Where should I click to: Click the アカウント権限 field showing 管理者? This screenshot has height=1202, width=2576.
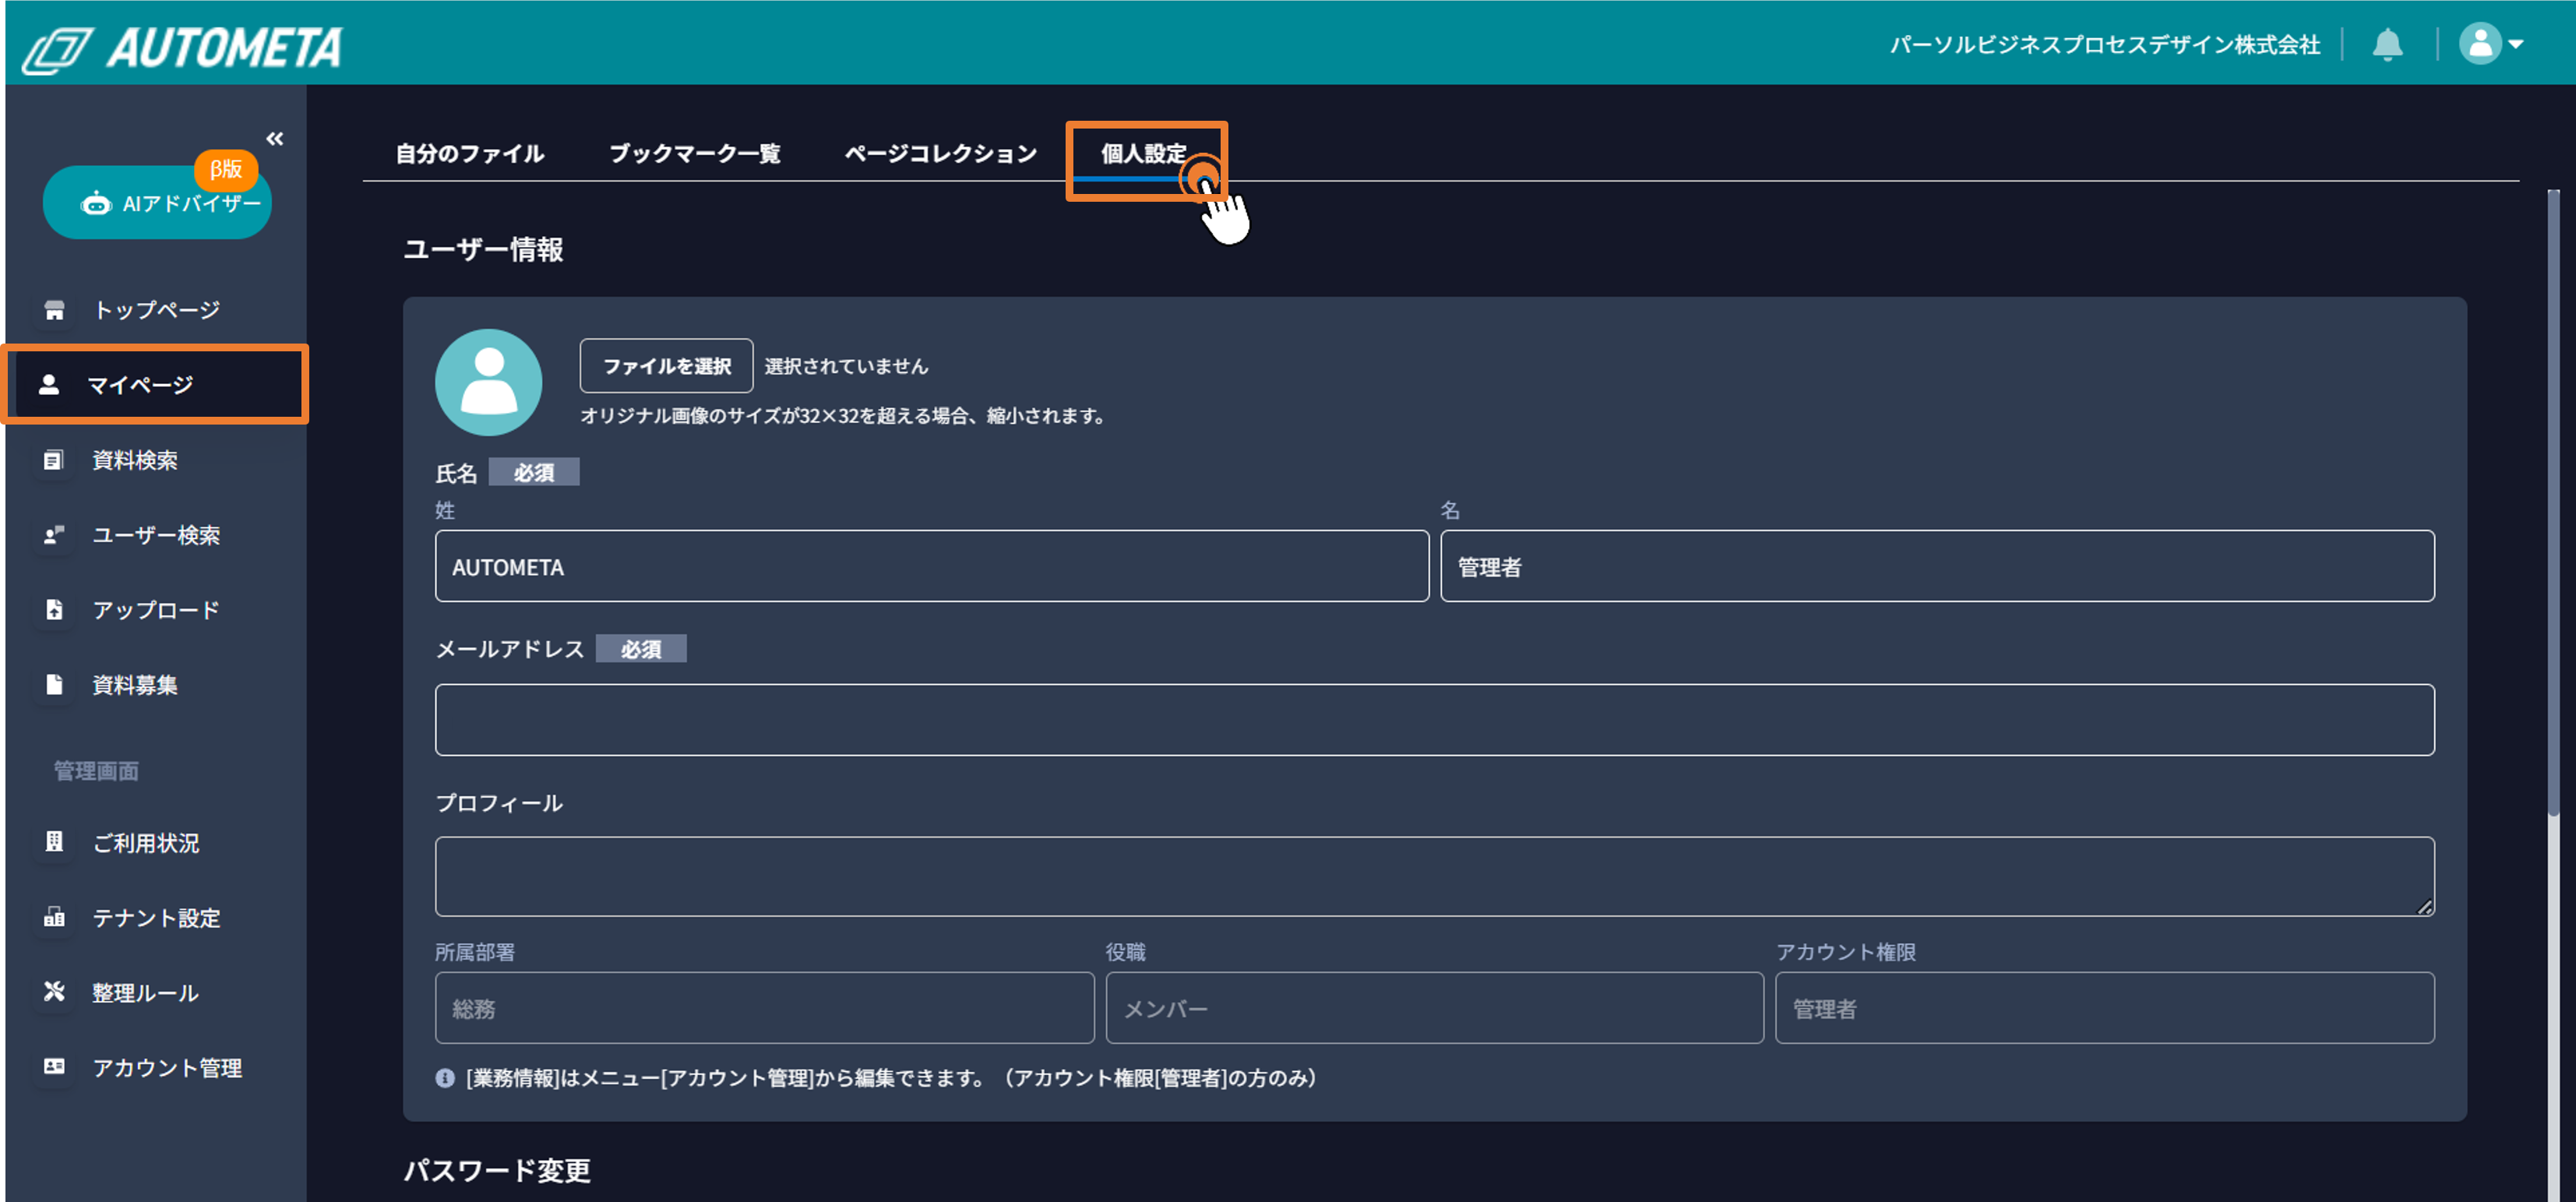[2104, 1008]
